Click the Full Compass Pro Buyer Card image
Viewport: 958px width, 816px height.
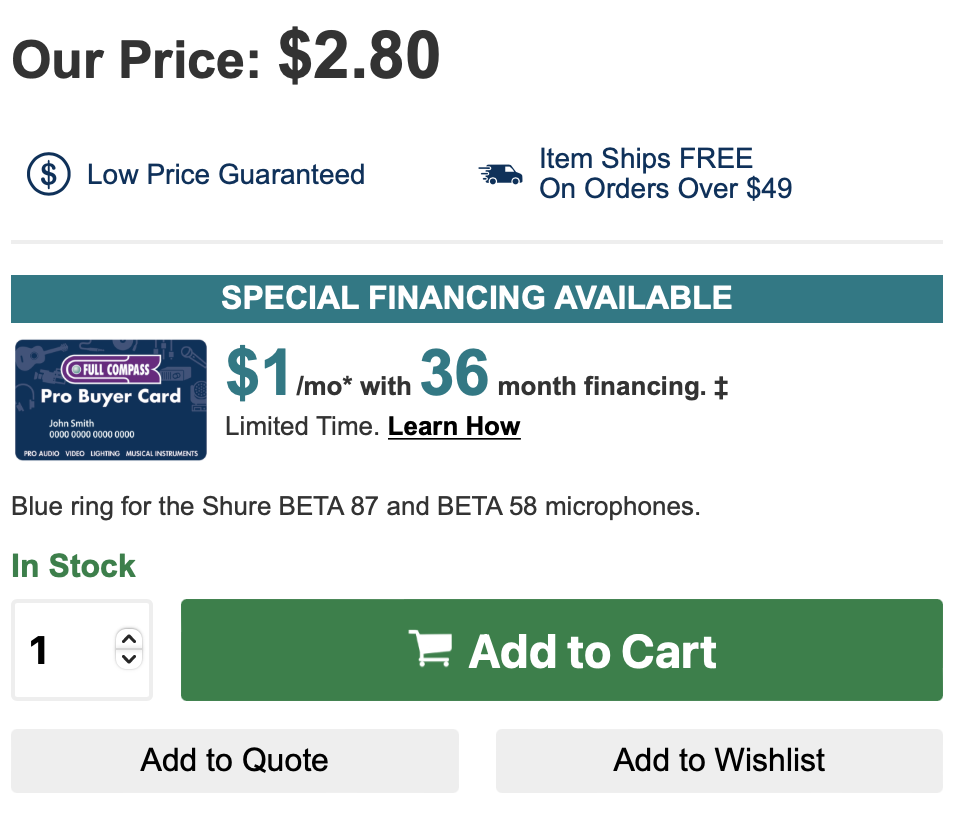click(x=111, y=400)
